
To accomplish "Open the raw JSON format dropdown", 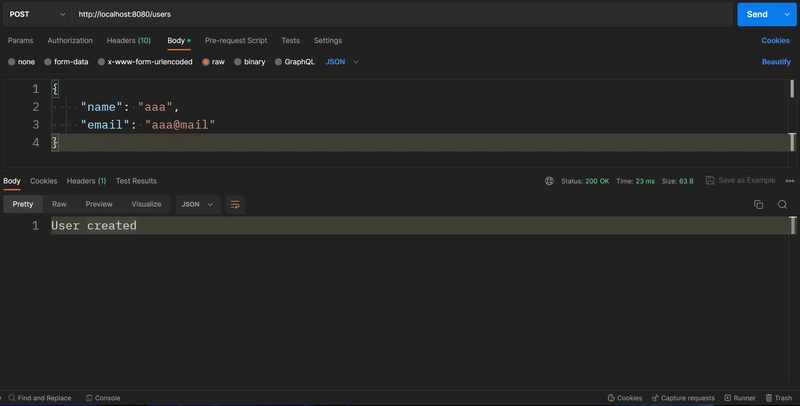I will tap(342, 62).
